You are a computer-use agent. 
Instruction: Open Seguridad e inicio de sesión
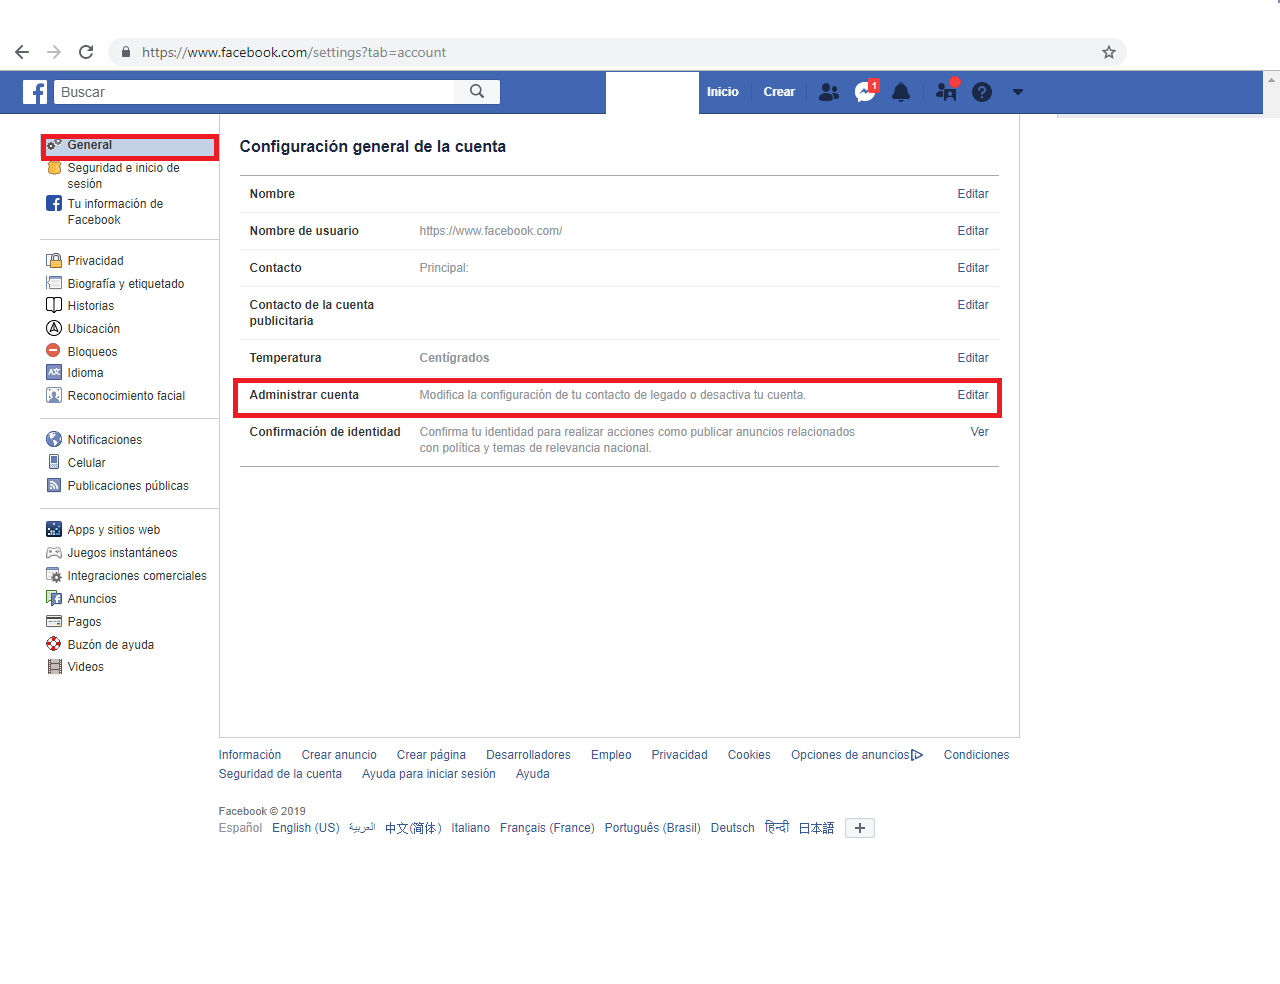[123, 176]
